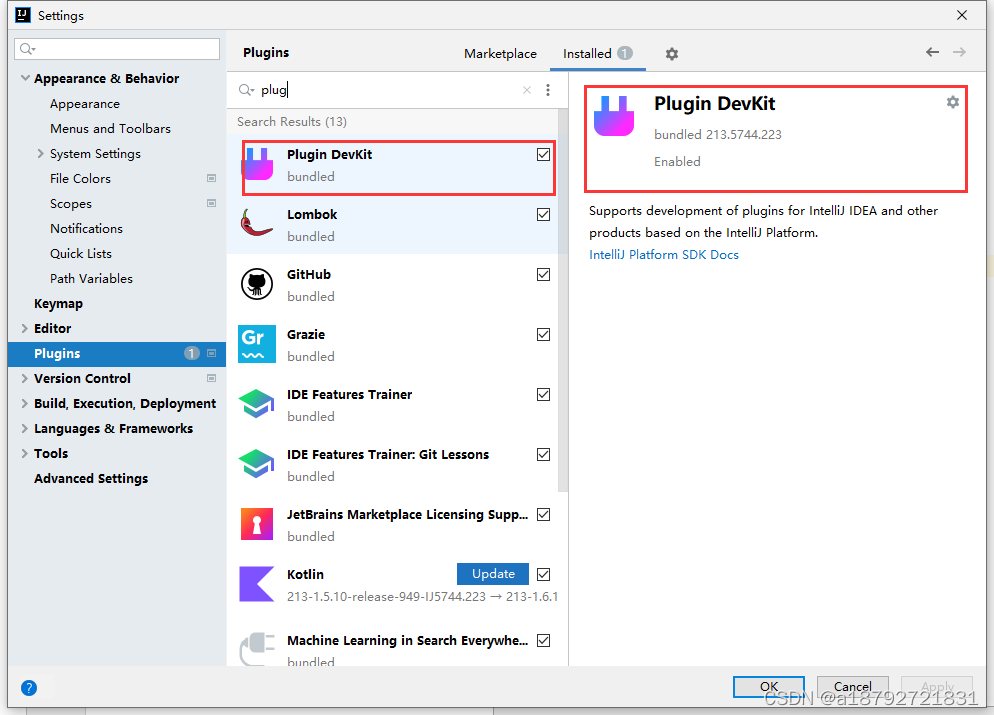Expand the Languages & Frameworks section
Screen dimensions: 994x715
24,428
